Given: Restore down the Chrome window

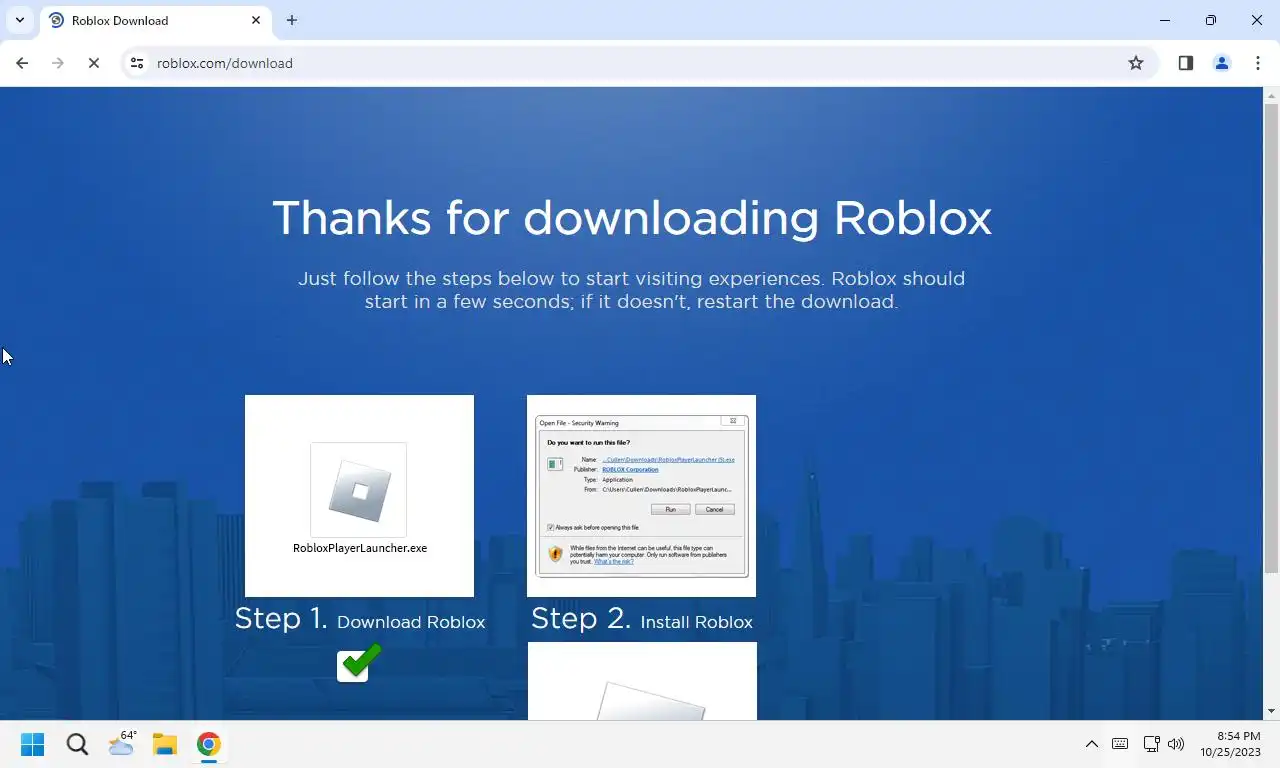Looking at the screenshot, I should (1211, 20).
